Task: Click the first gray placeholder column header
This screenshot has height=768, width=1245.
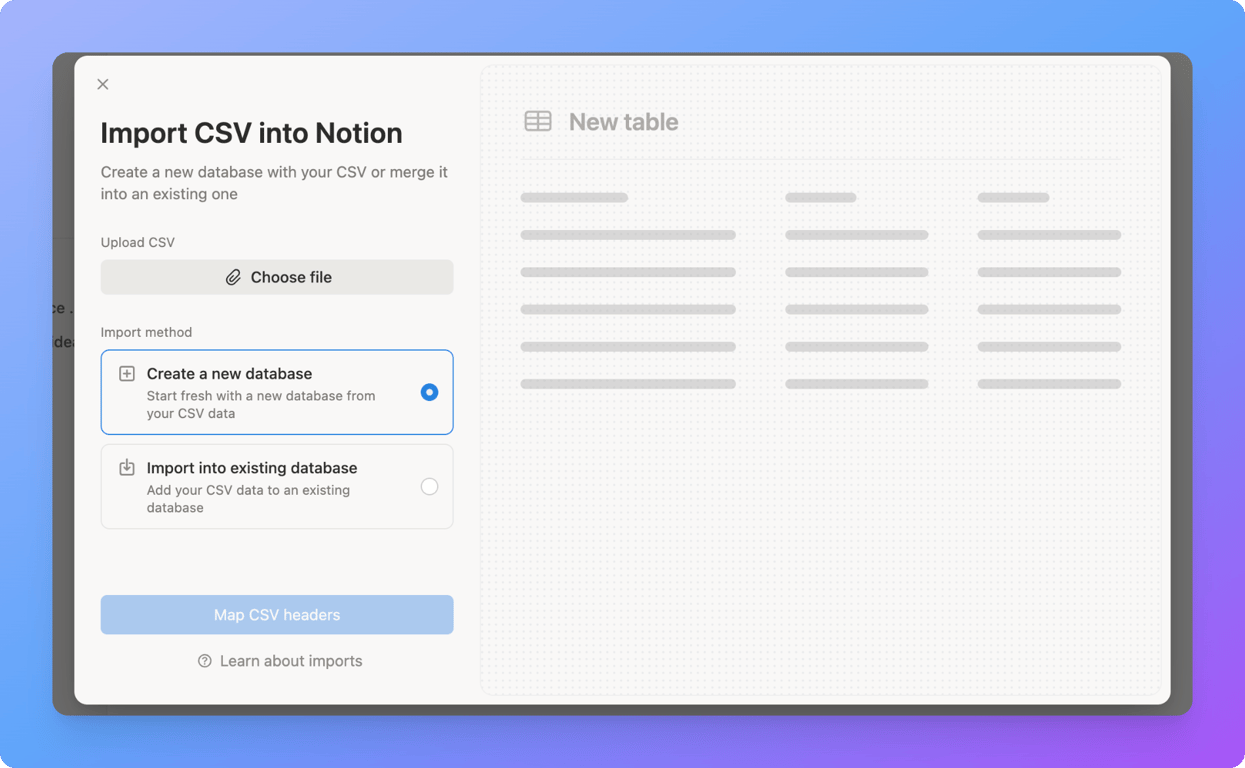Action: pos(574,197)
